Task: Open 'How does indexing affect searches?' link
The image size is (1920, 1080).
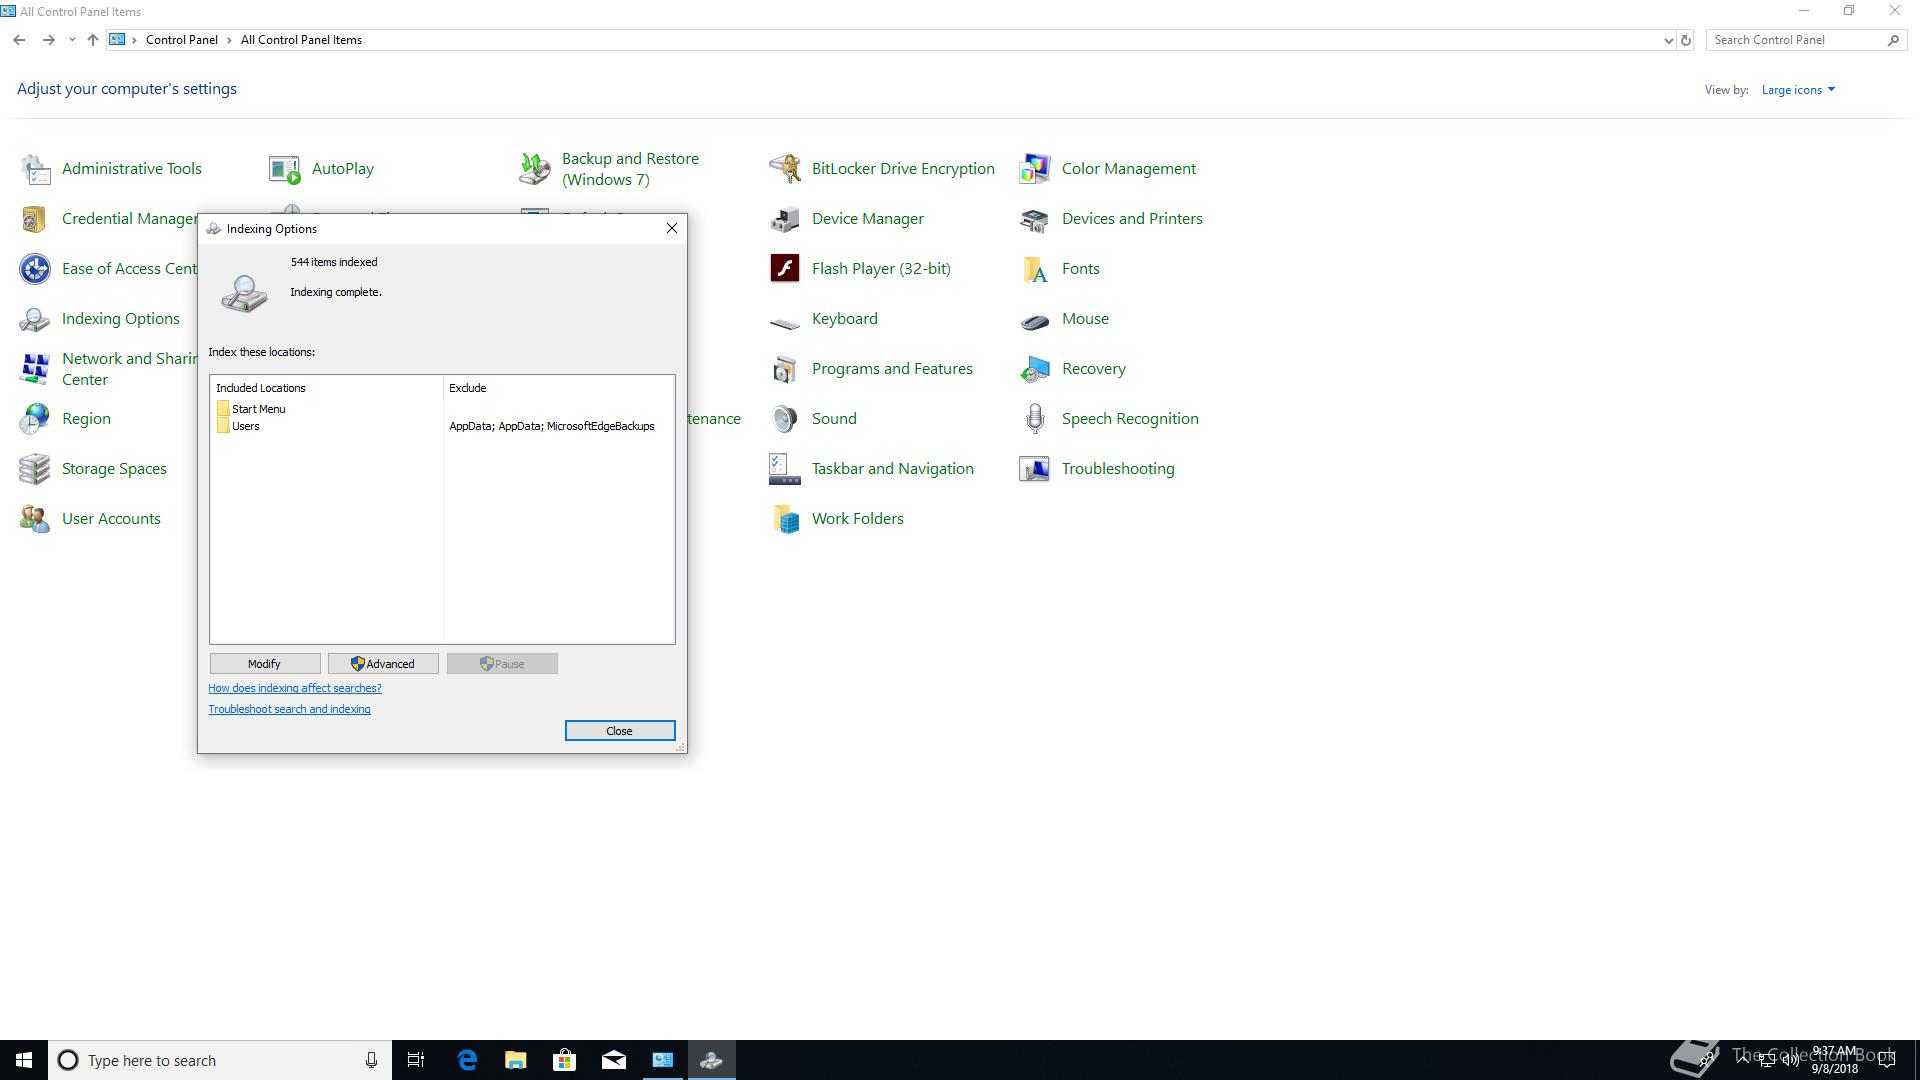Action: [x=295, y=688]
